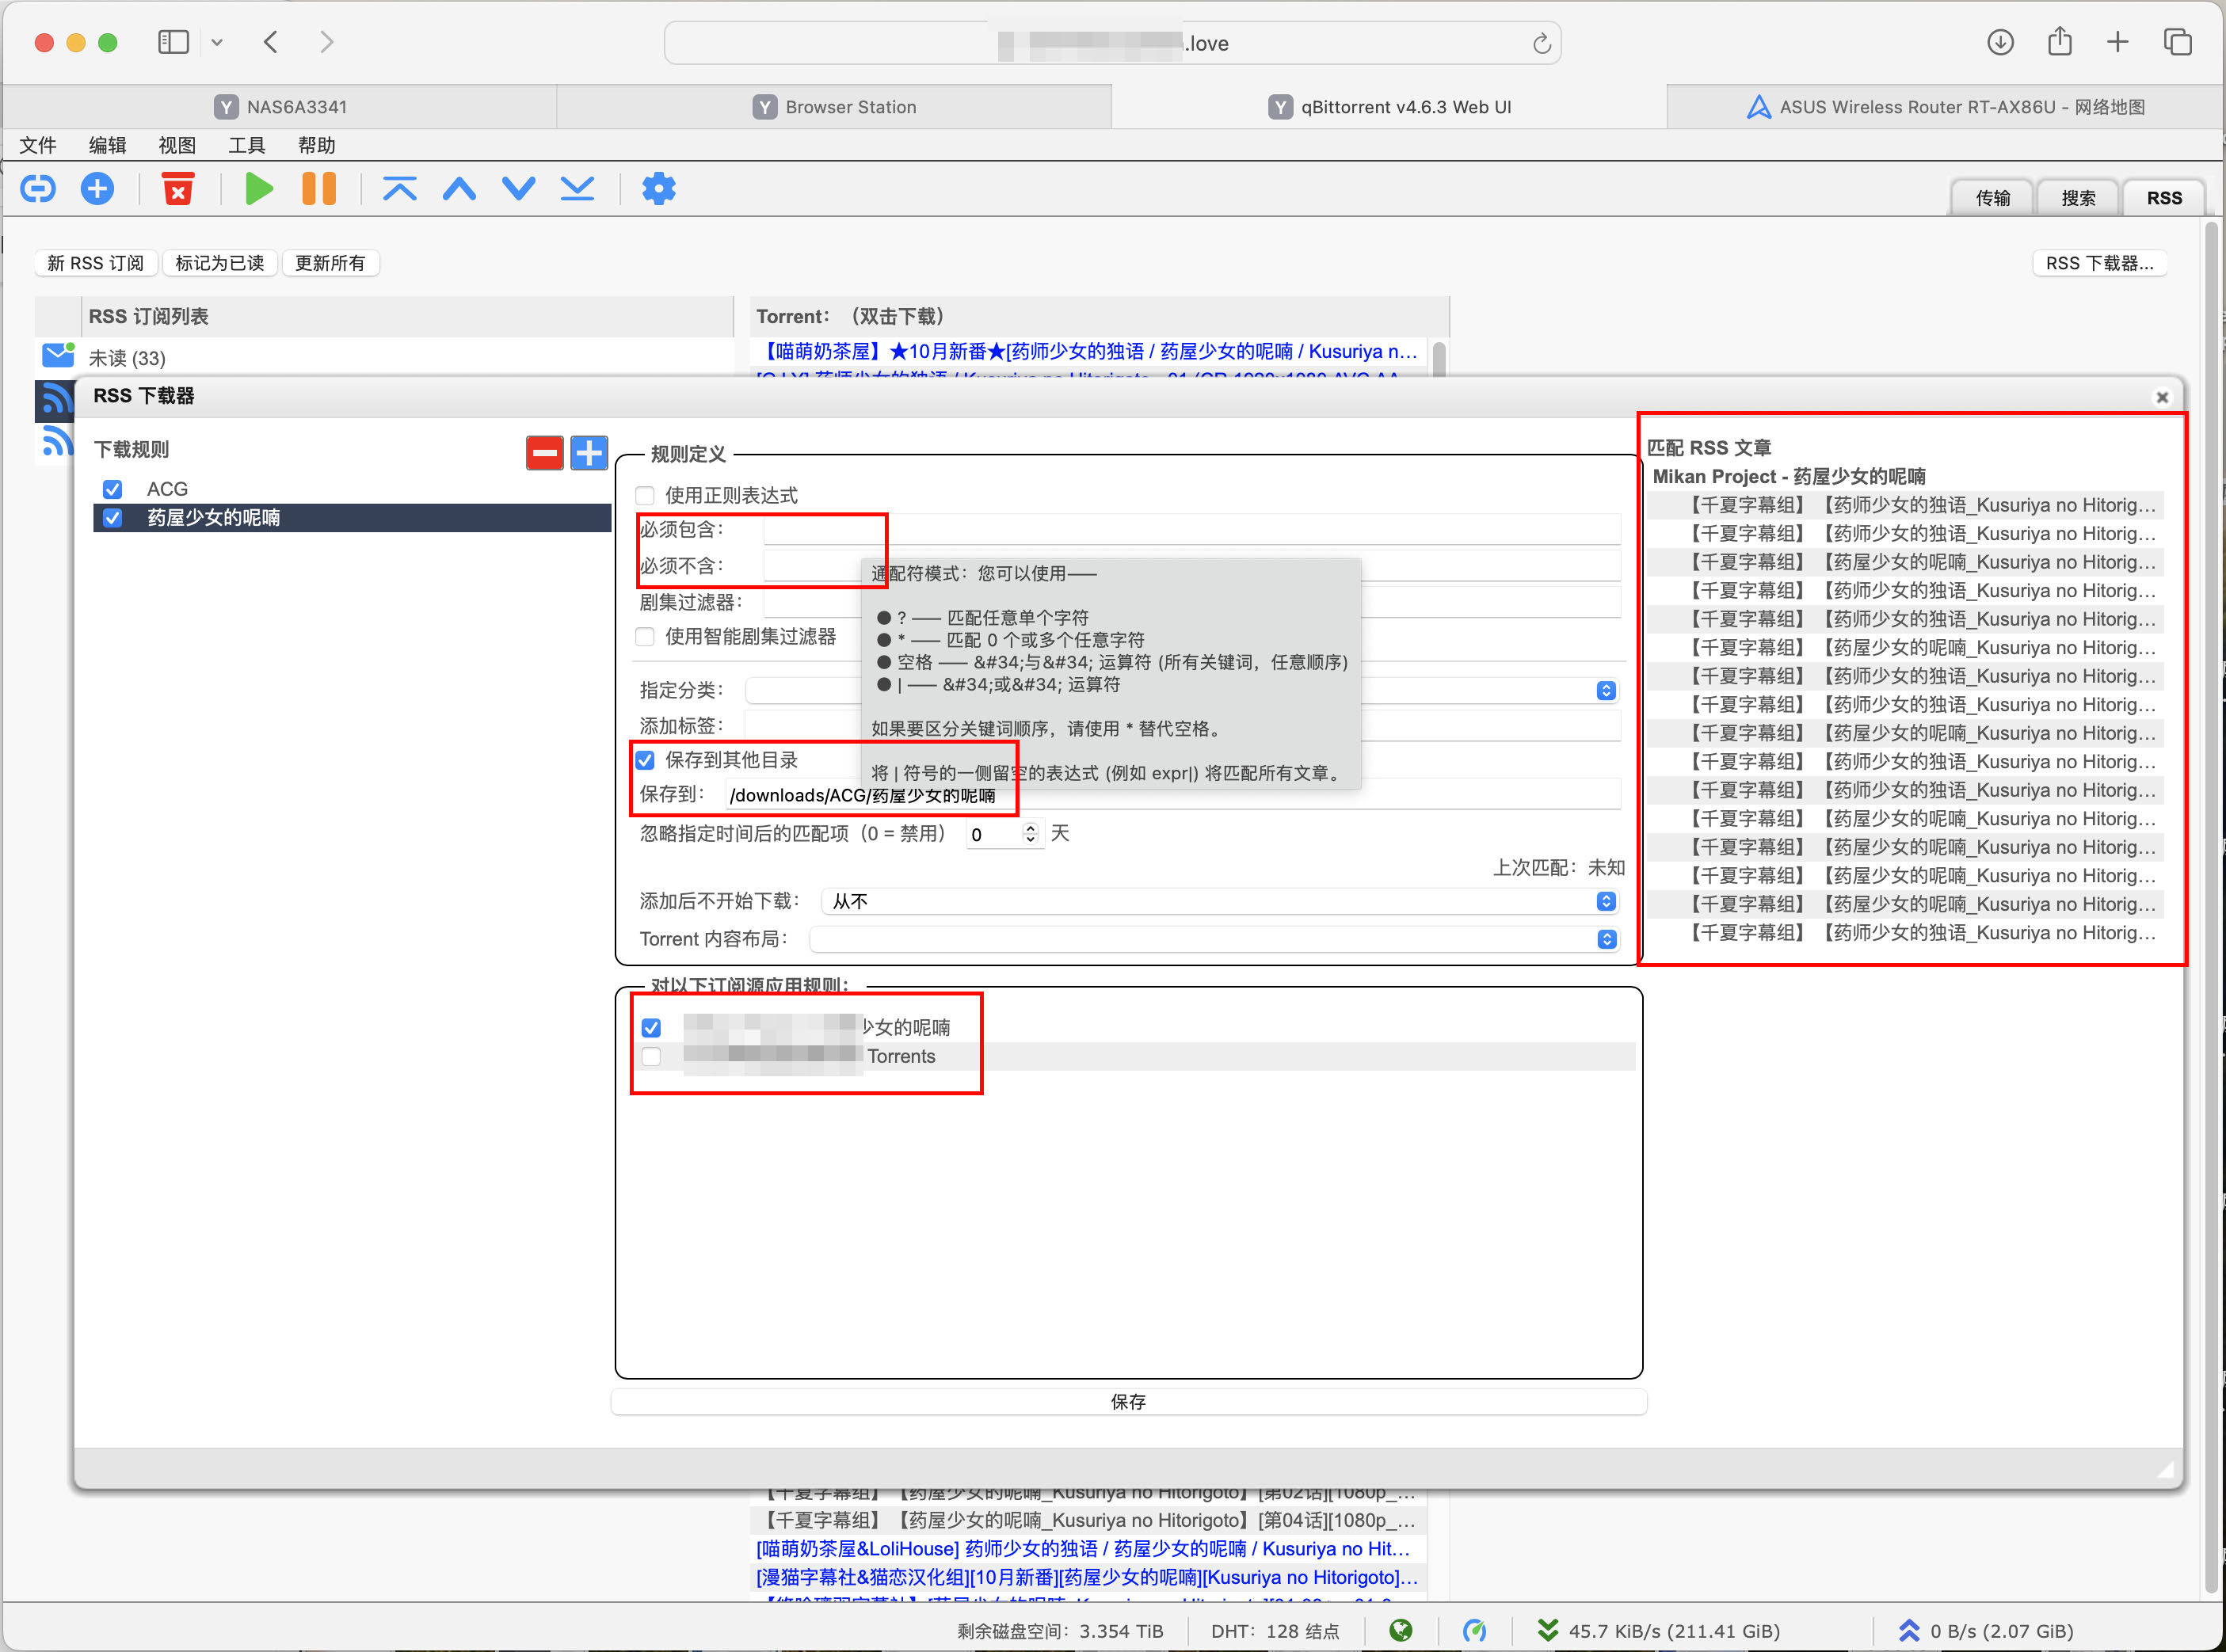This screenshot has height=1652, width=2226.
Task: Click the orange pause icon
Action: pos(318,188)
